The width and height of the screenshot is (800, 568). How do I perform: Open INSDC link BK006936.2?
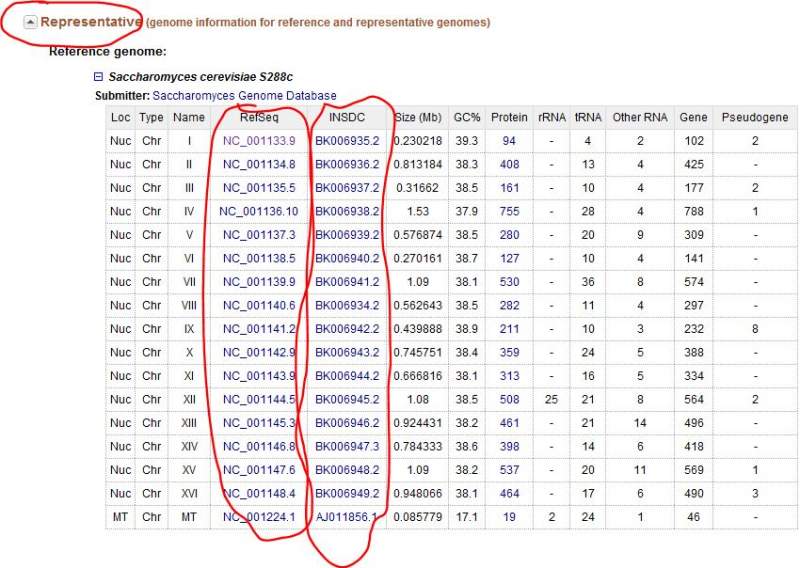(x=347, y=164)
